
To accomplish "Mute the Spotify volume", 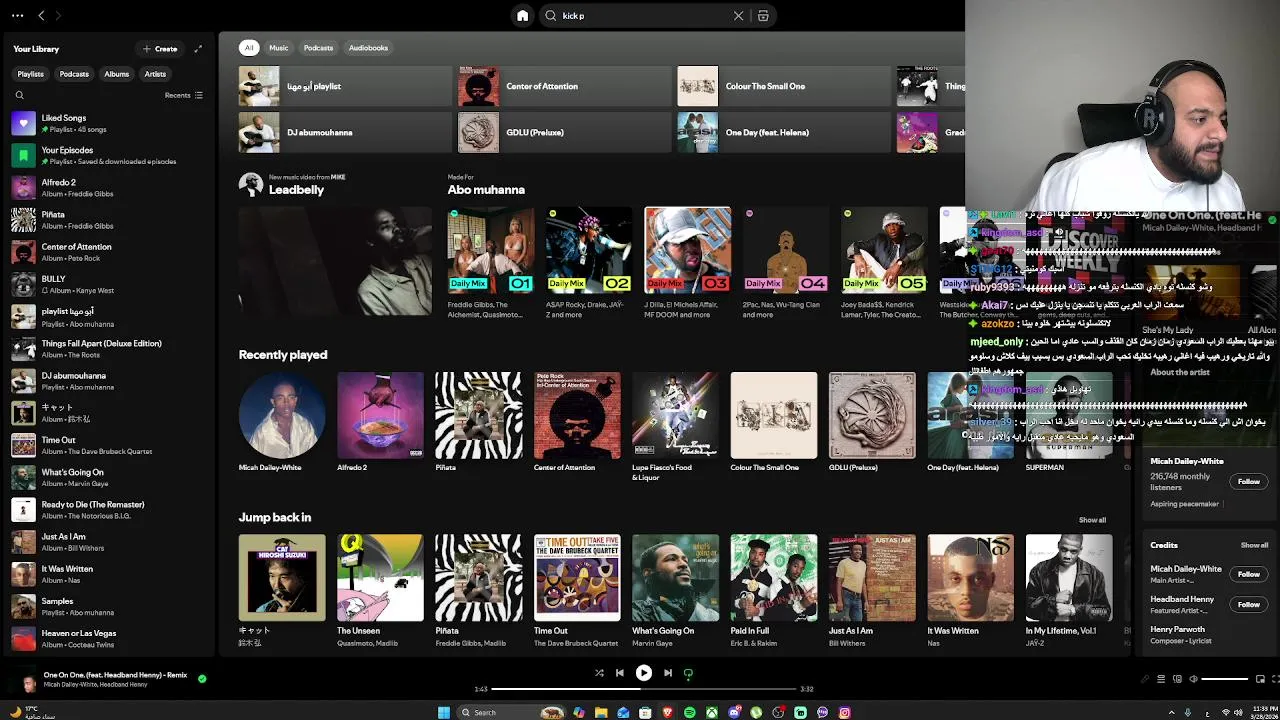I will click(1193, 679).
